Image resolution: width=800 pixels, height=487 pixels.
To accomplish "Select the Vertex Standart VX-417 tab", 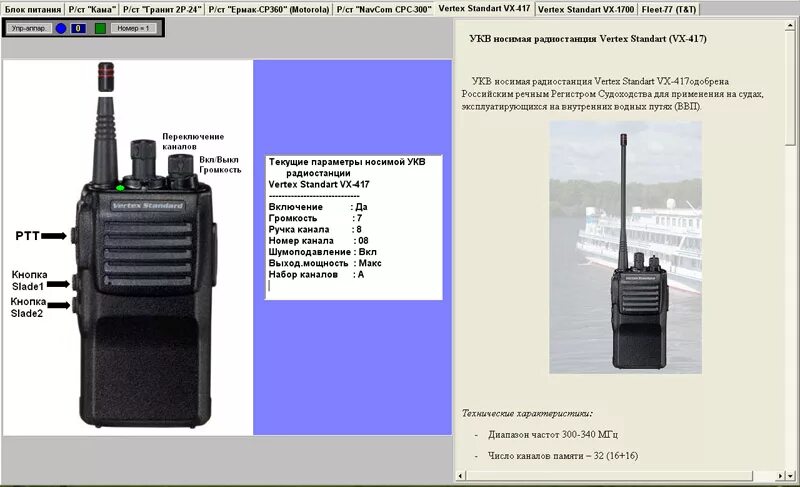I will (484, 9).
